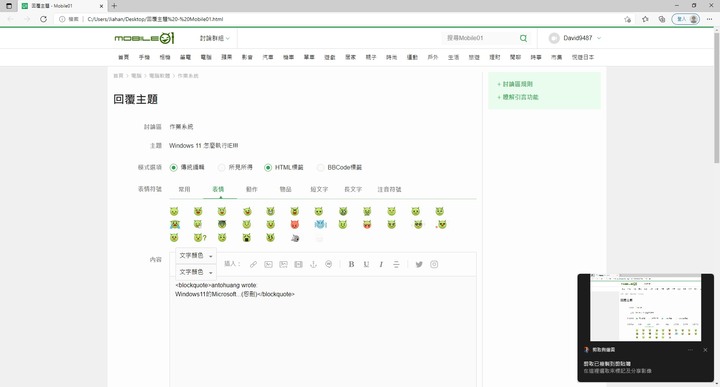The image size is (720, 387).
Task: Open 悅遊日本 in the navigation bar
Action: (x=583, y=57)
